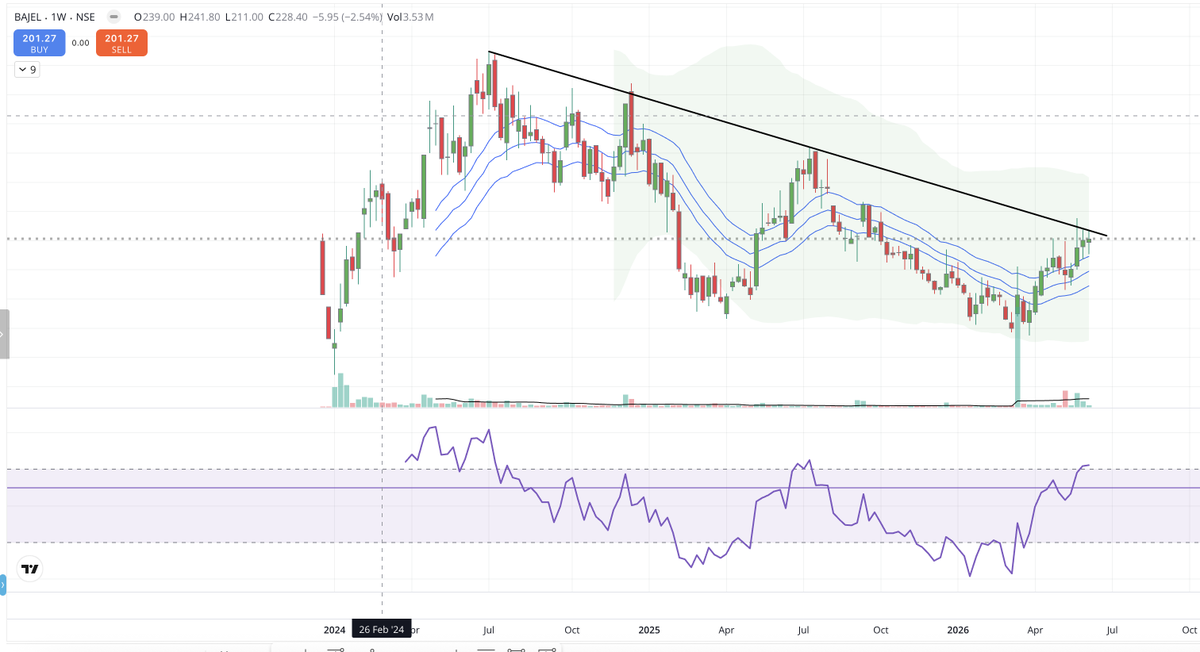Click the orange SELL 201.27 button
The height and width of the screenshot is (652, 1200).
click(x=121, y=43)
